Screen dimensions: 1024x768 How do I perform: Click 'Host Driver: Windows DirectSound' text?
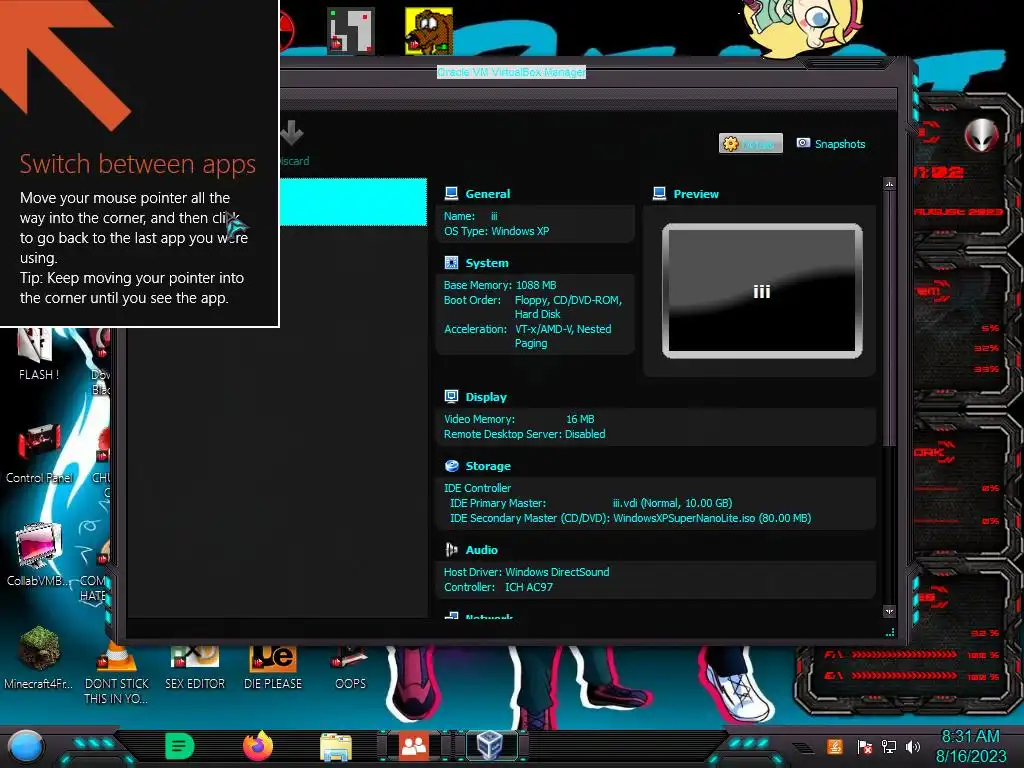[x=526, y=572]
